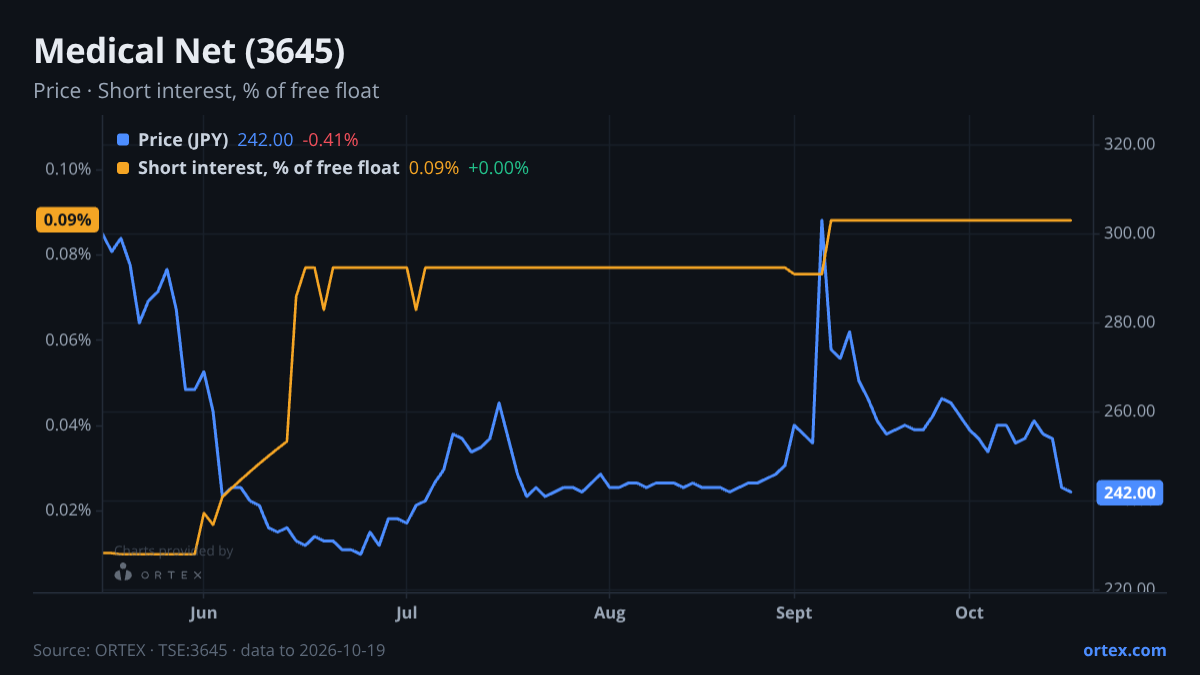Screen dimensions: 1200x675
Task: Click the blue Price legend color swatch
Action: 123,140
